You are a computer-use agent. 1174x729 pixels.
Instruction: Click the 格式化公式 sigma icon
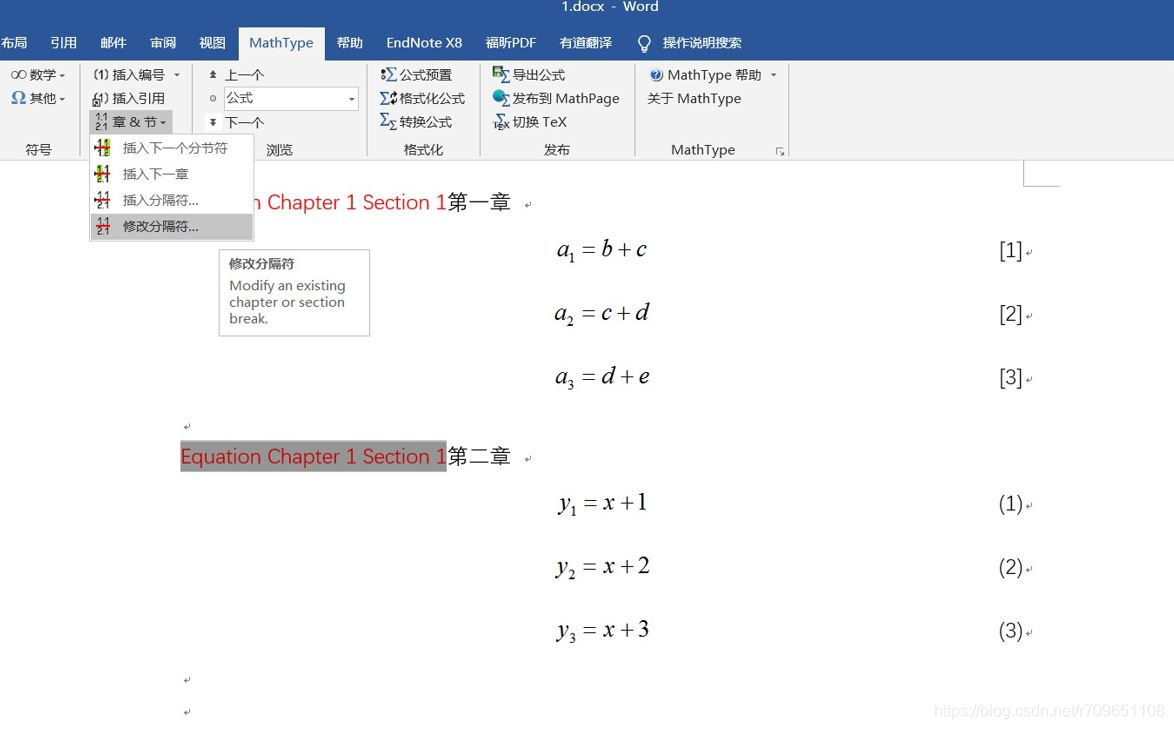pyautogui.click(x=388, y=99)
